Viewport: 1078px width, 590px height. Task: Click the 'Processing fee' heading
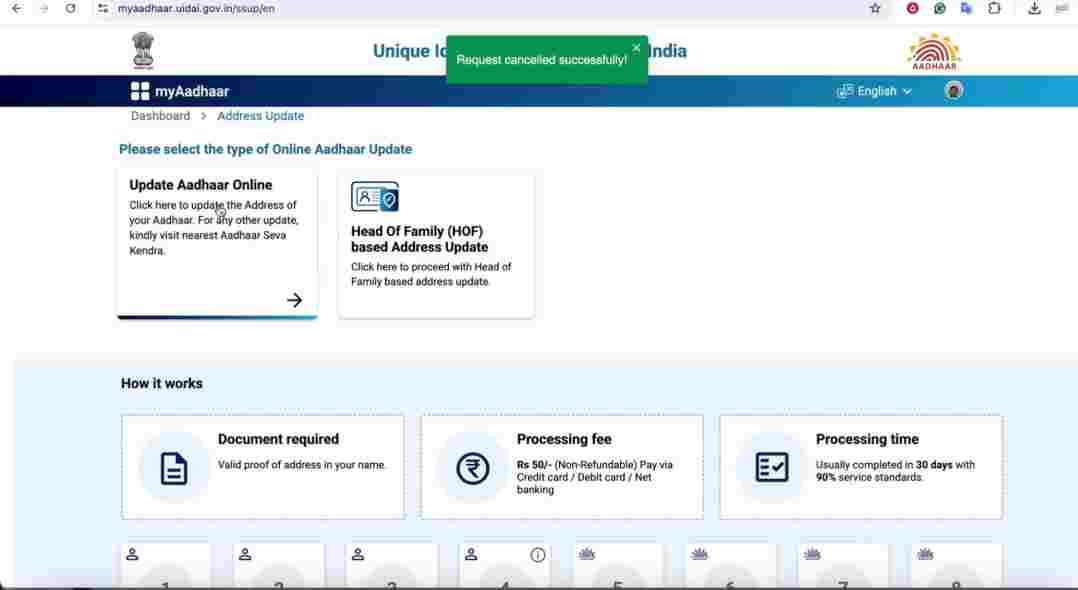pyautogui.click(x=564, y=439)
